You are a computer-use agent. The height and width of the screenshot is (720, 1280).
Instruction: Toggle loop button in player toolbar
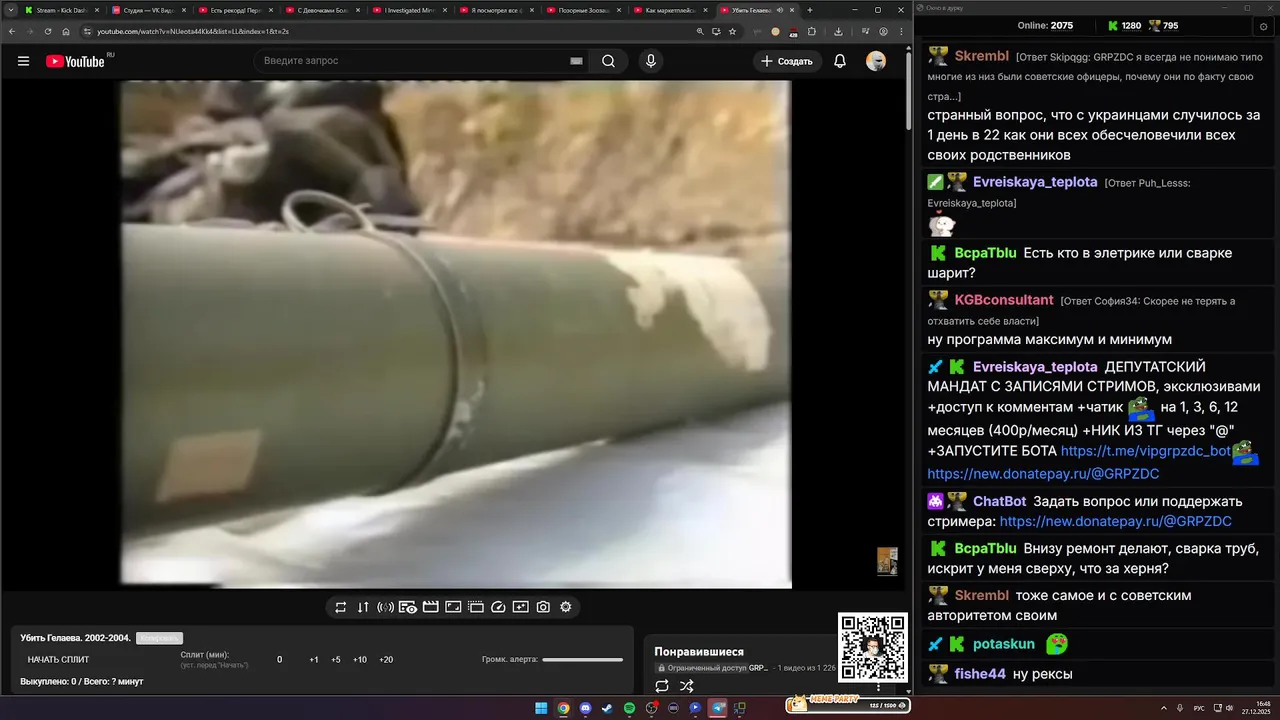click(x=340, y=607)
